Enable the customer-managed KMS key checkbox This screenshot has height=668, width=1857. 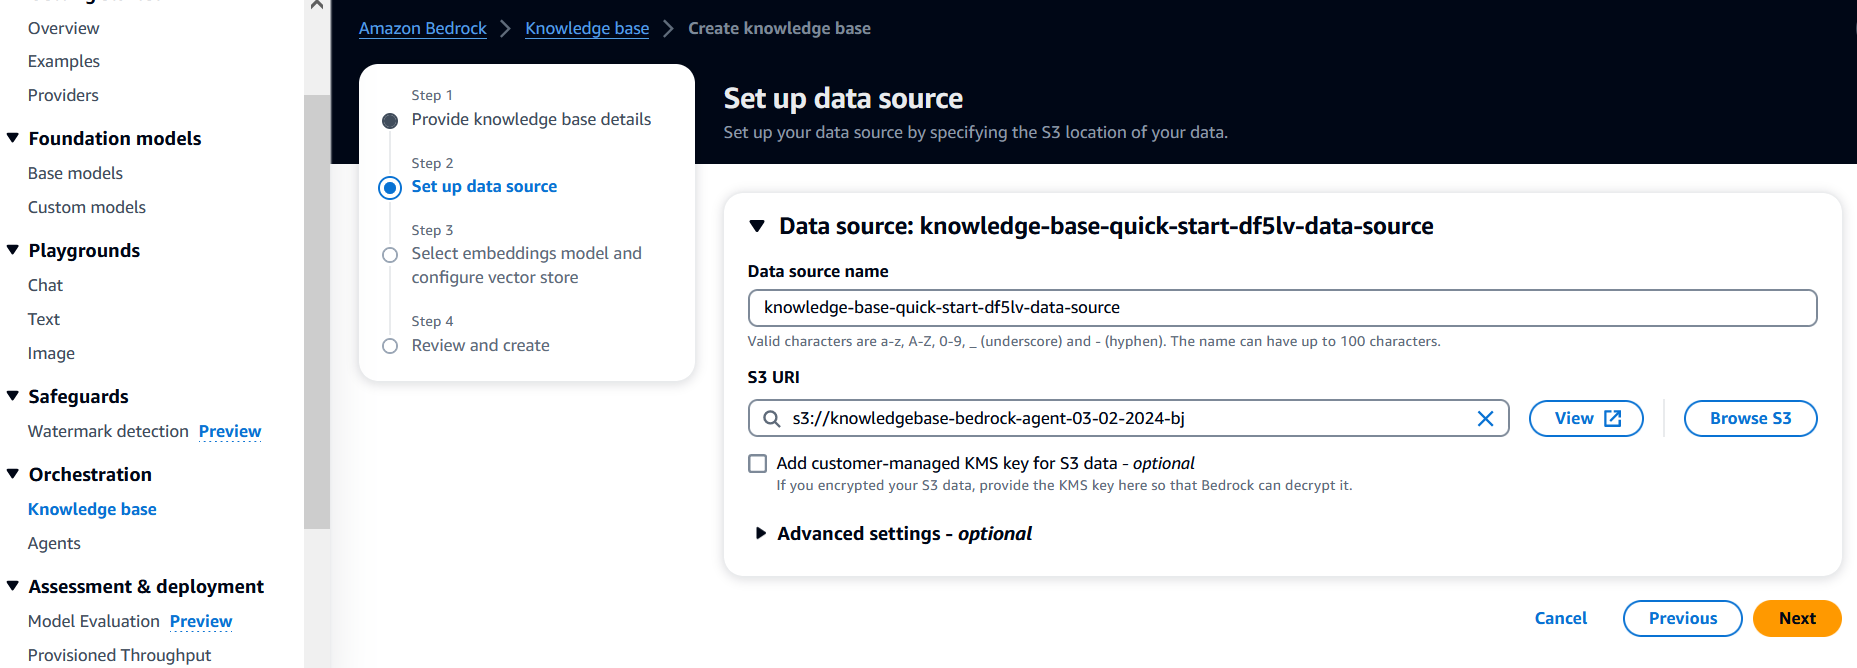click(758, 464)
